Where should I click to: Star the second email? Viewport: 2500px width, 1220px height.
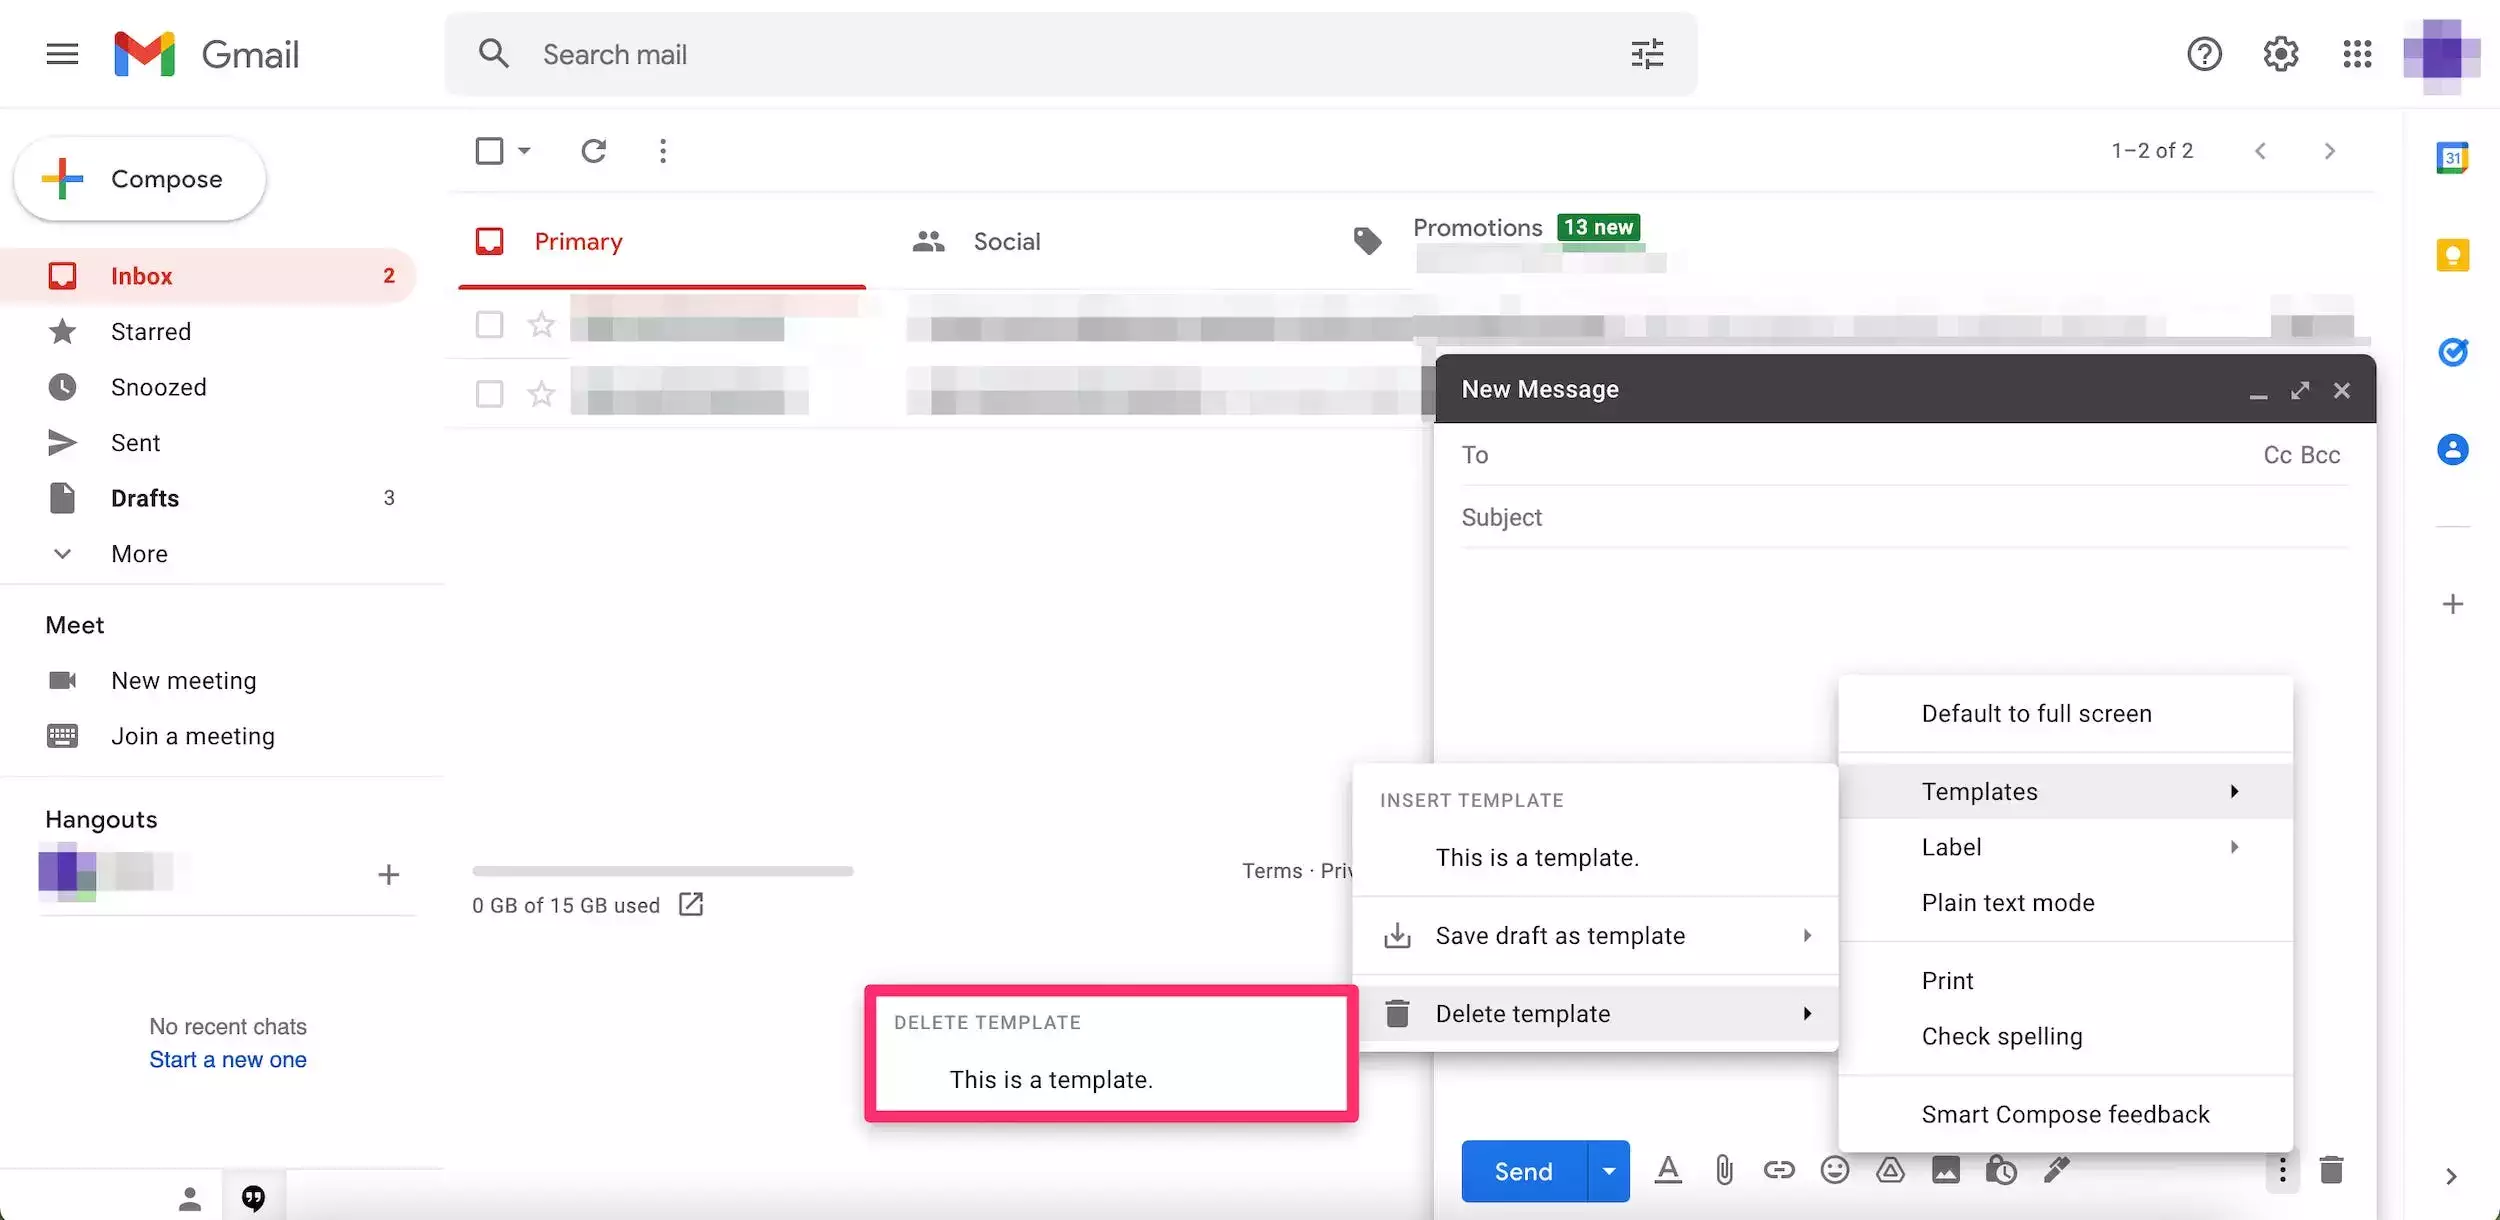[541, 394]
